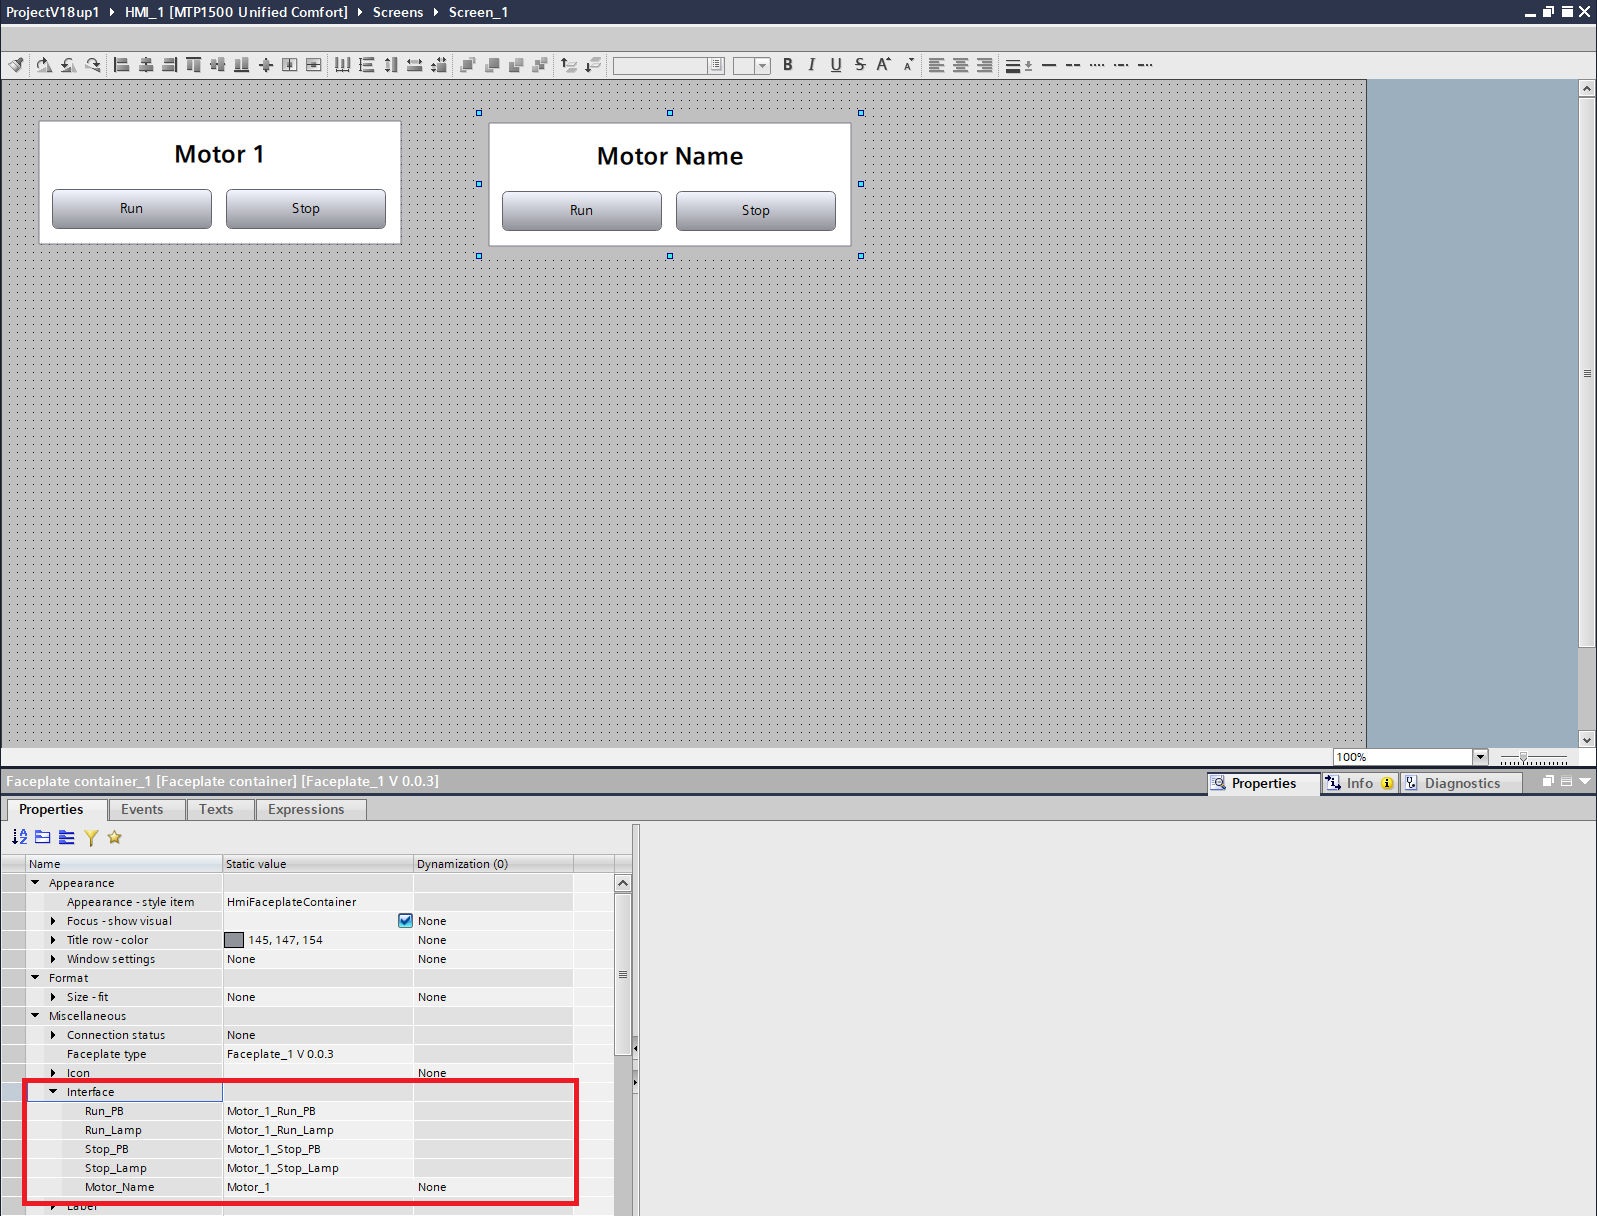Image resolution: width=1597 pixels, height=1216 pixels.
Task: Collapse the Miscellaneous category
Action: [35, 1016]
